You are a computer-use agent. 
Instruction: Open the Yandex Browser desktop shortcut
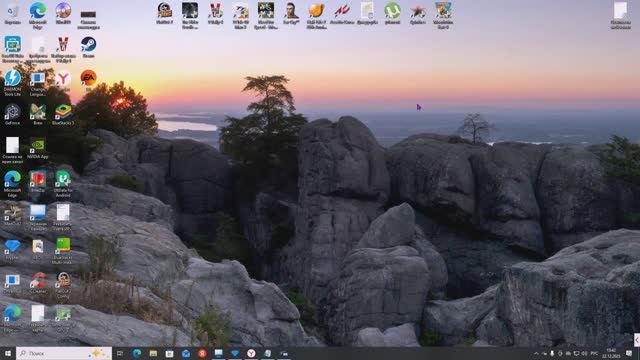[x=63, y=80]
